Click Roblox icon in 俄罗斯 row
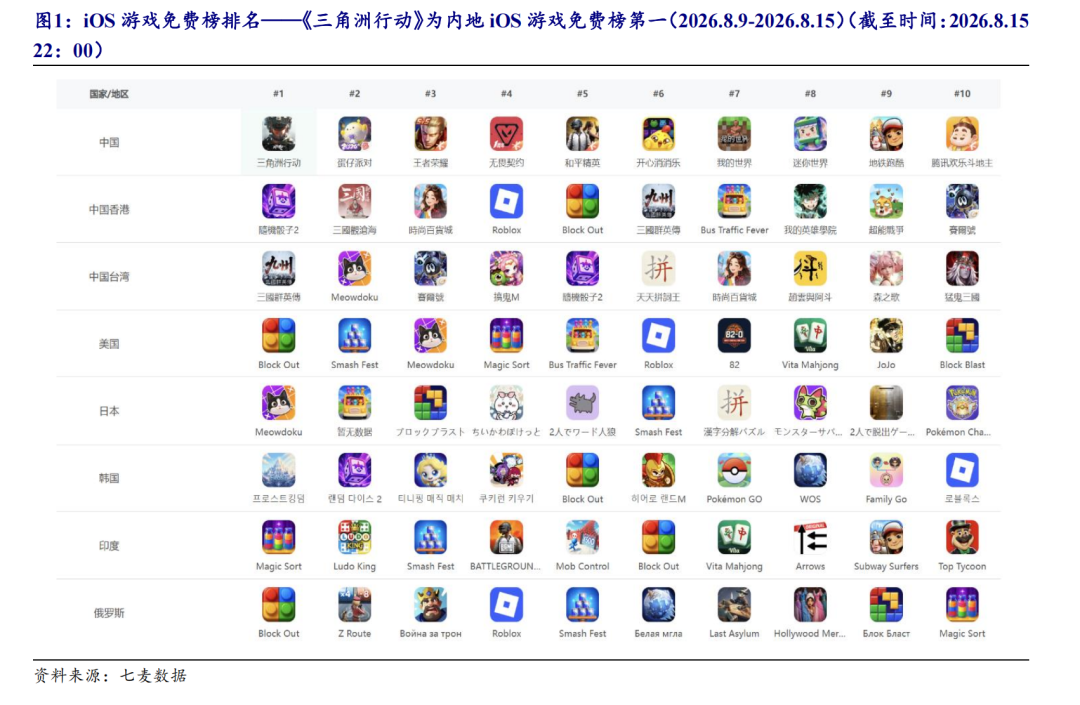This screenshot has width=1080, height=705. (x=506, y=604)
